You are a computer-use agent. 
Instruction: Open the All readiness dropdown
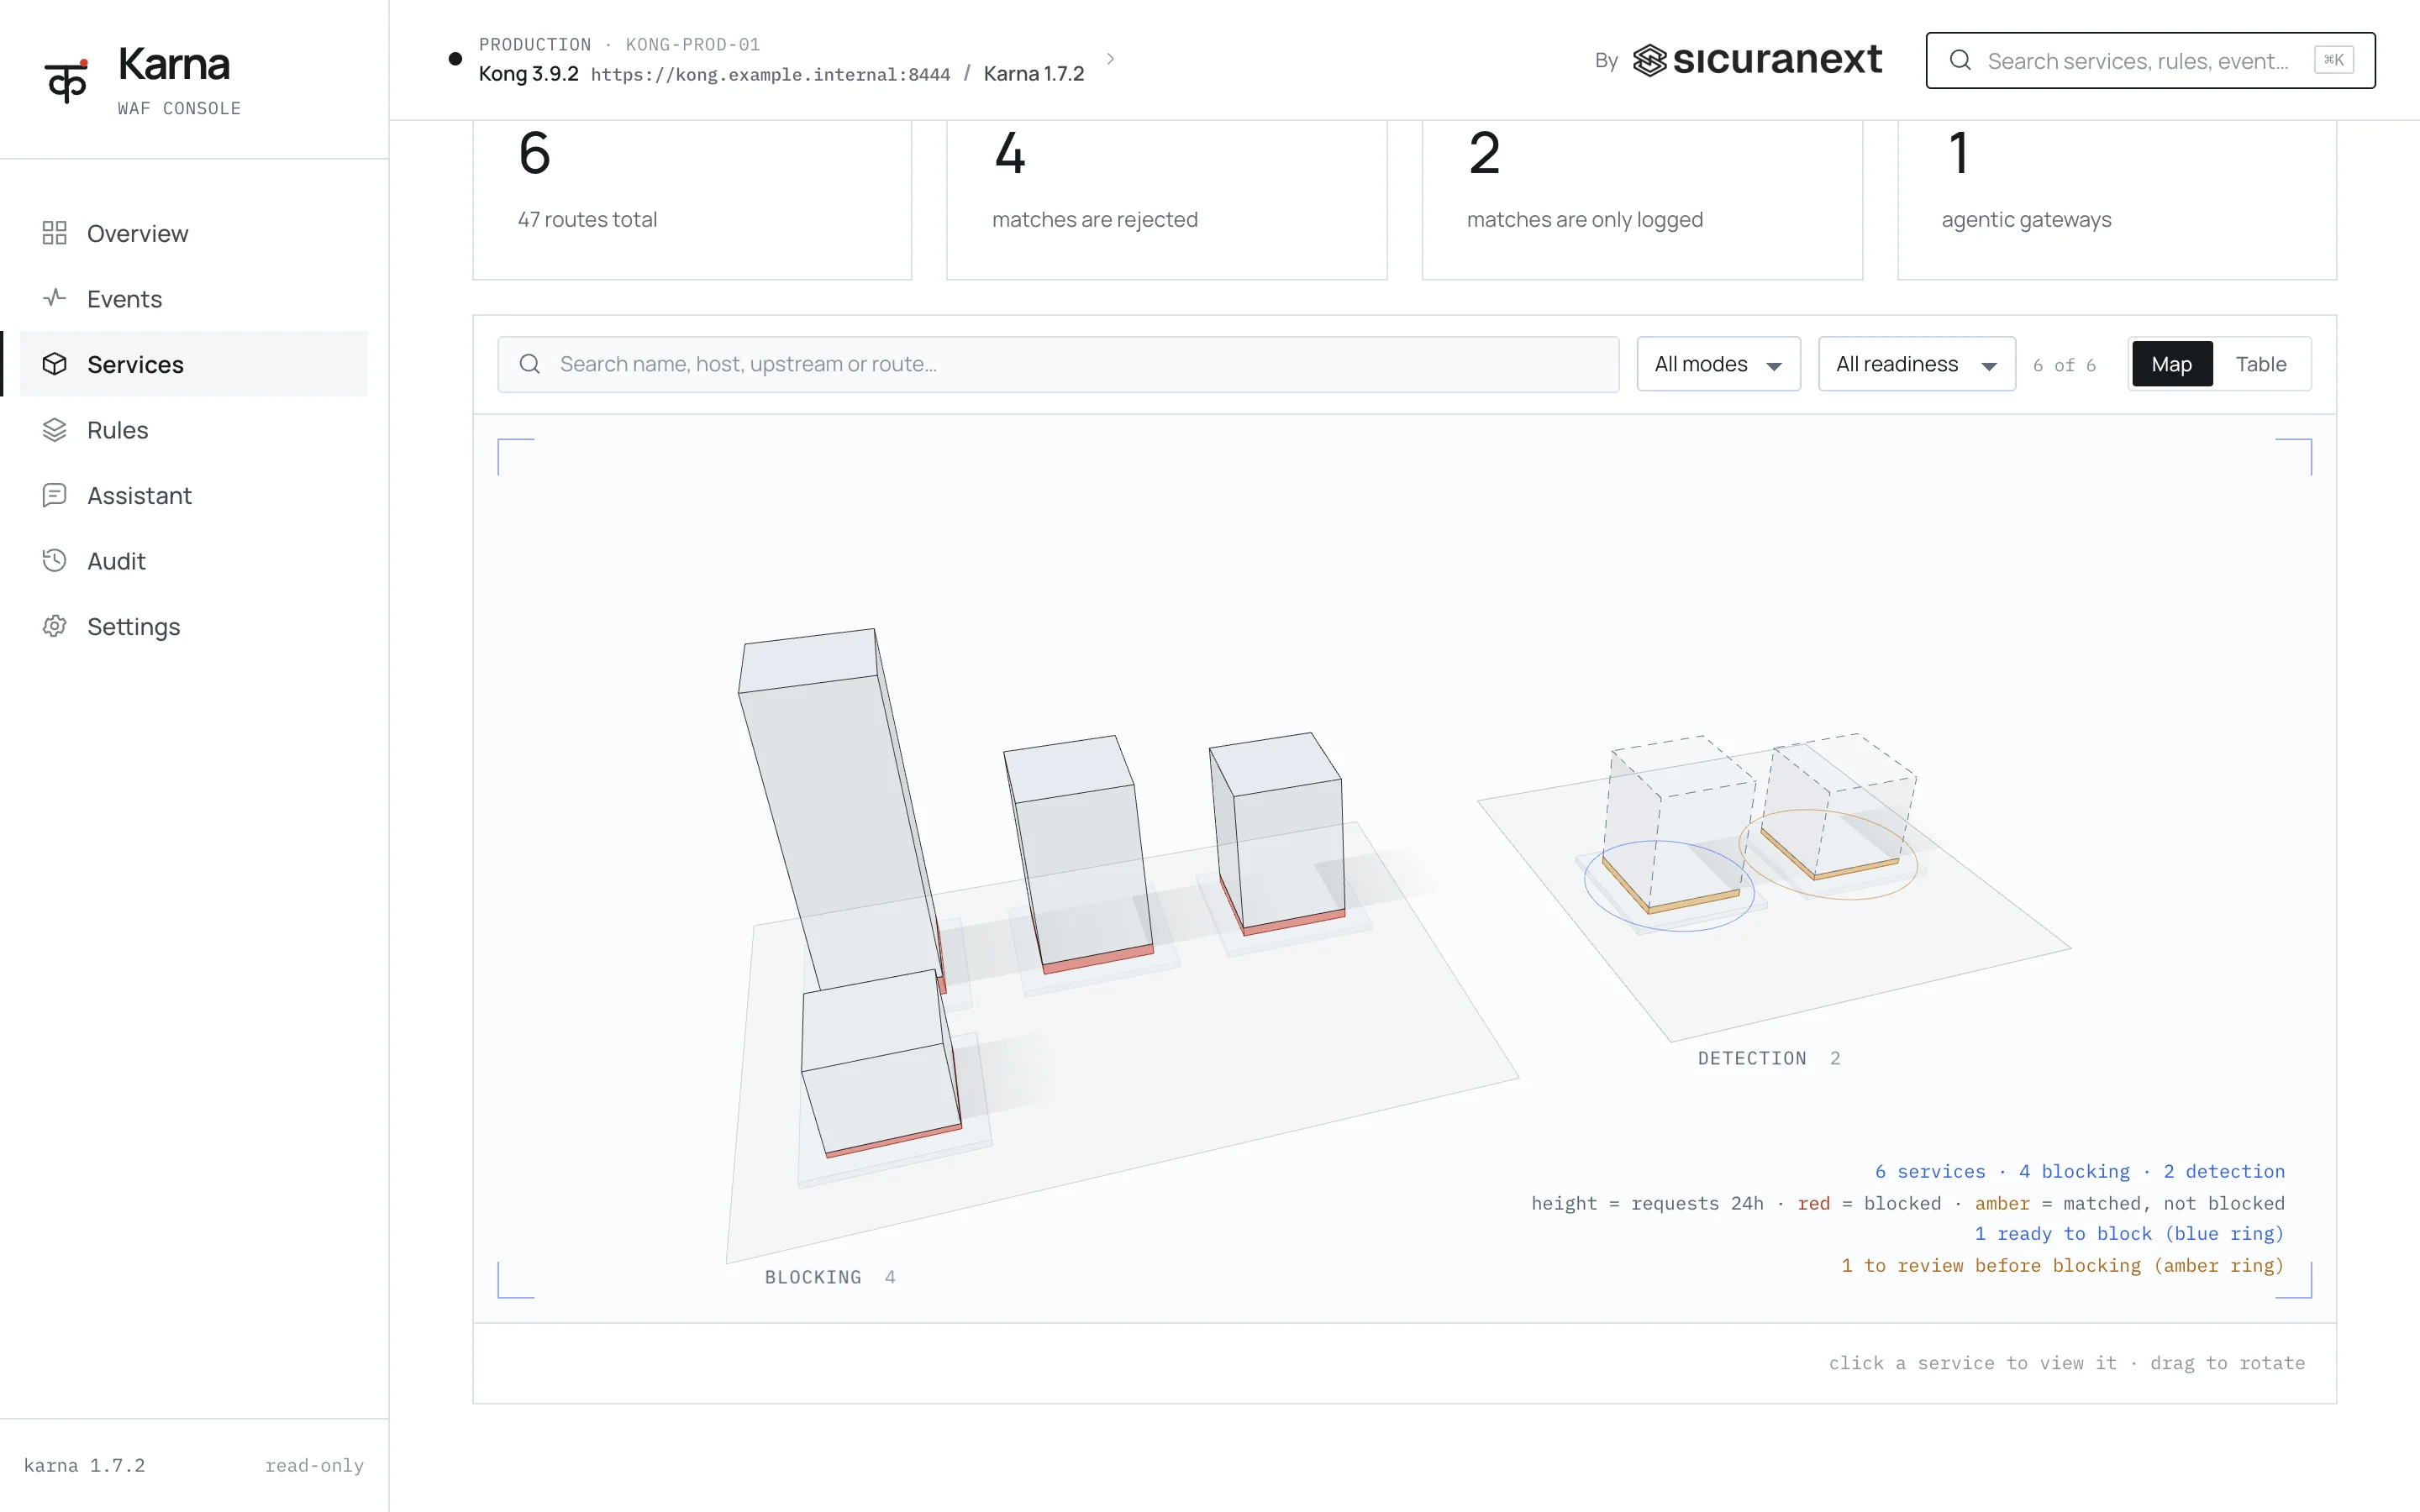pos(1916,364)
